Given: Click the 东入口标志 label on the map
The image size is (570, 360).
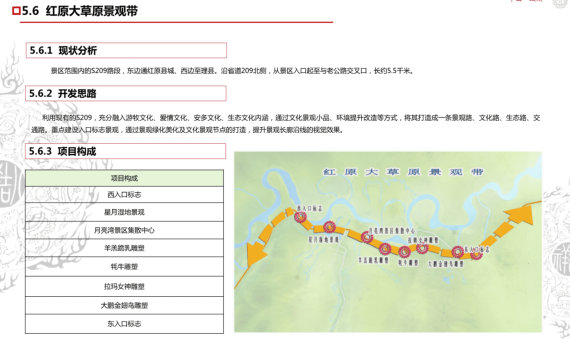Looking at the screenshot, I should [477, 249].
